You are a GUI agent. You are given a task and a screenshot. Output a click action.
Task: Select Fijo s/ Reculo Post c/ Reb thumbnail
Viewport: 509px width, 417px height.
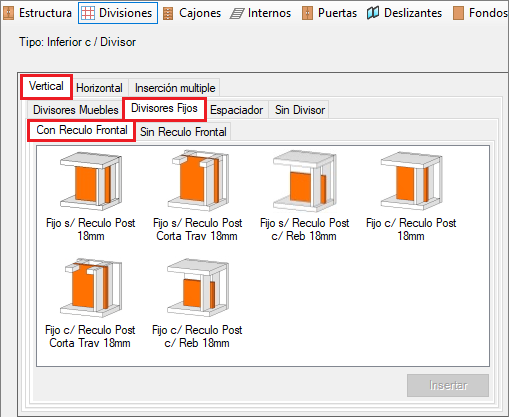(x=305, y=181)
